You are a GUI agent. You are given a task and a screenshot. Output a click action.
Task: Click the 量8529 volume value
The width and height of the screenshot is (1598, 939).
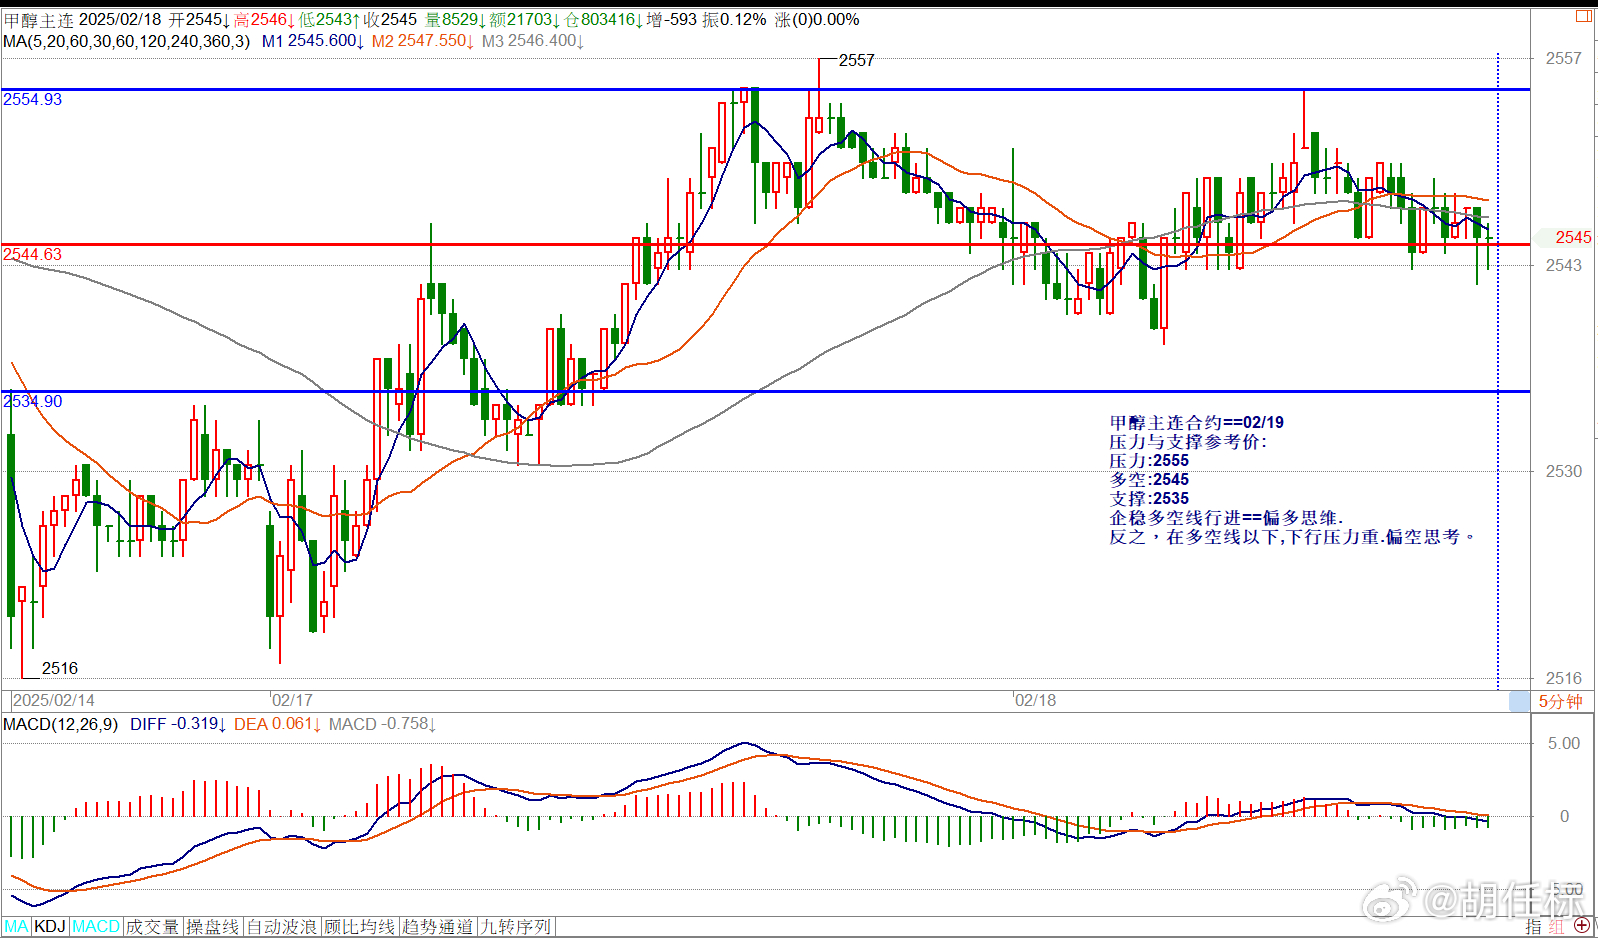(x=455, y=20)
